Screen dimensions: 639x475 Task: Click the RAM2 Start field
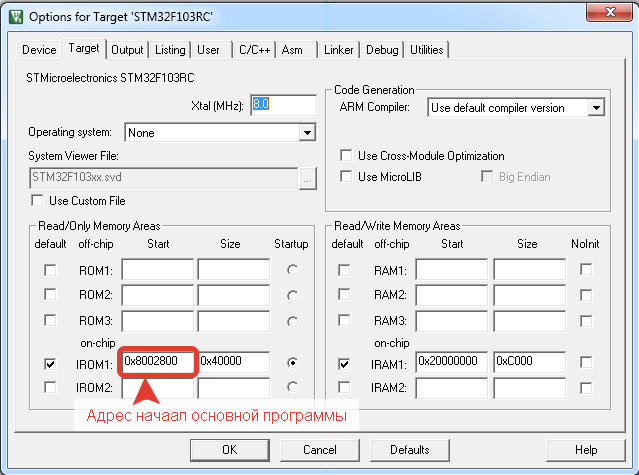click(x=452, y=295)
